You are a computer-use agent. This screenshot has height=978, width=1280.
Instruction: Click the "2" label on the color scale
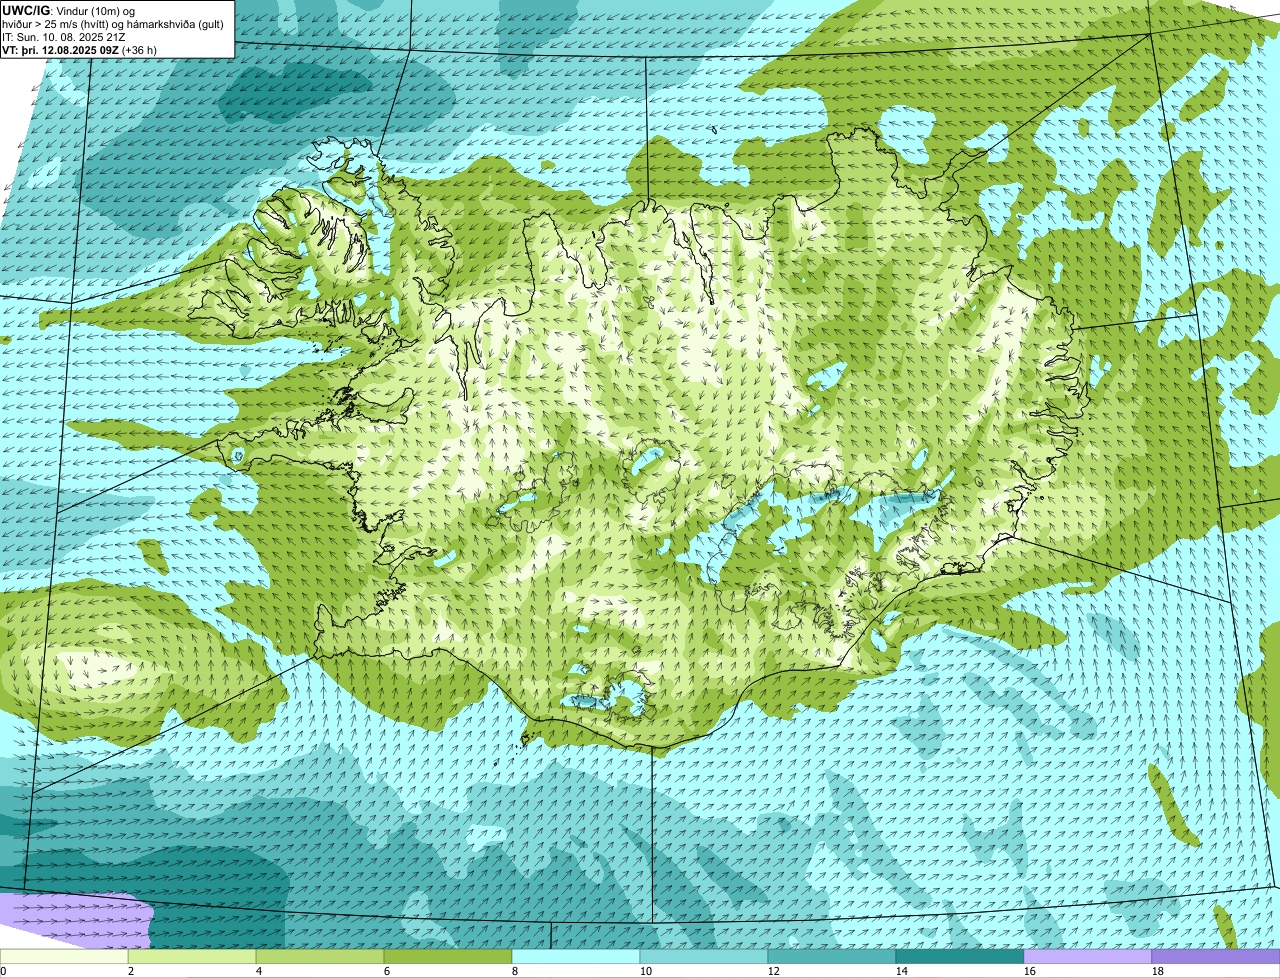[131, 971]
